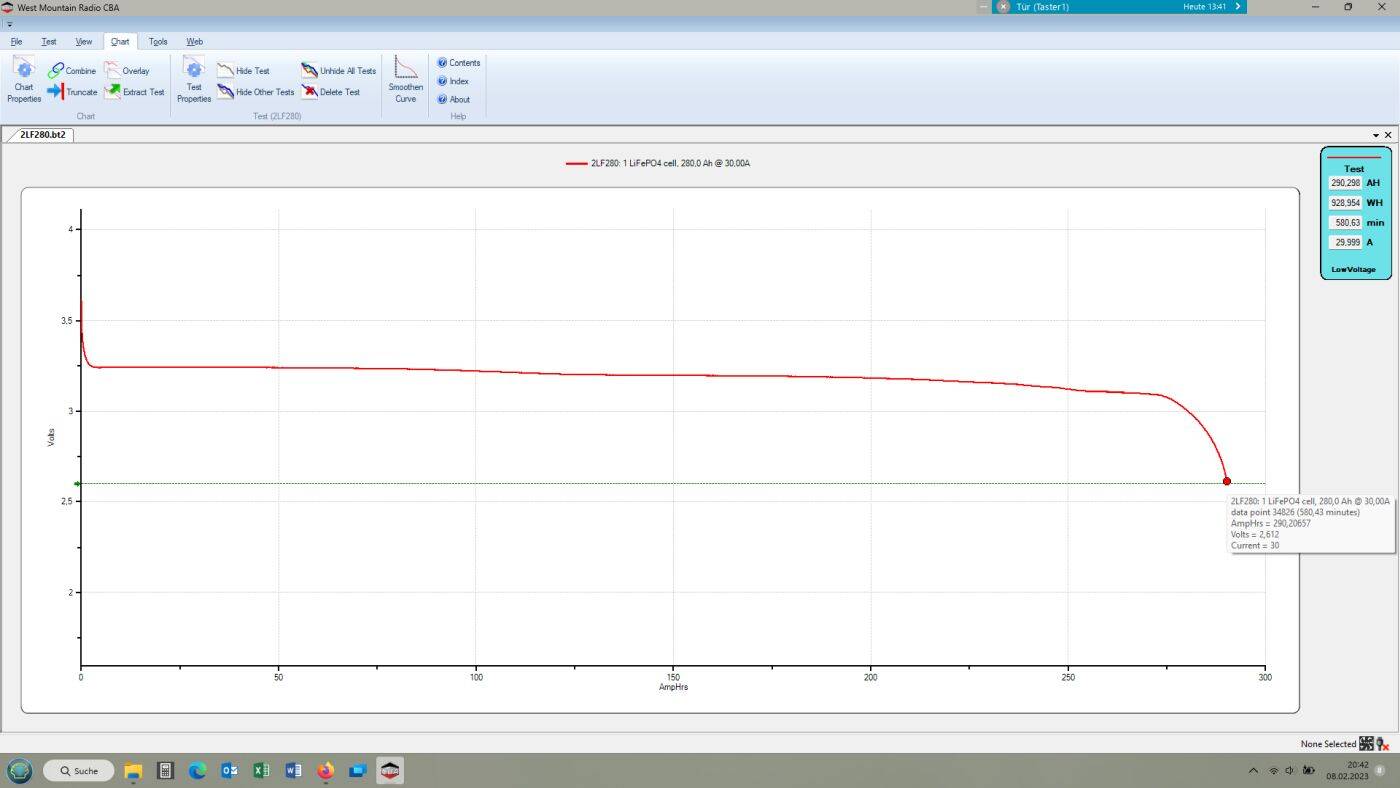The height and width of the screenshot is (788, 1400).
Task: Click the WH value field 928,954
Action: 1346,203
